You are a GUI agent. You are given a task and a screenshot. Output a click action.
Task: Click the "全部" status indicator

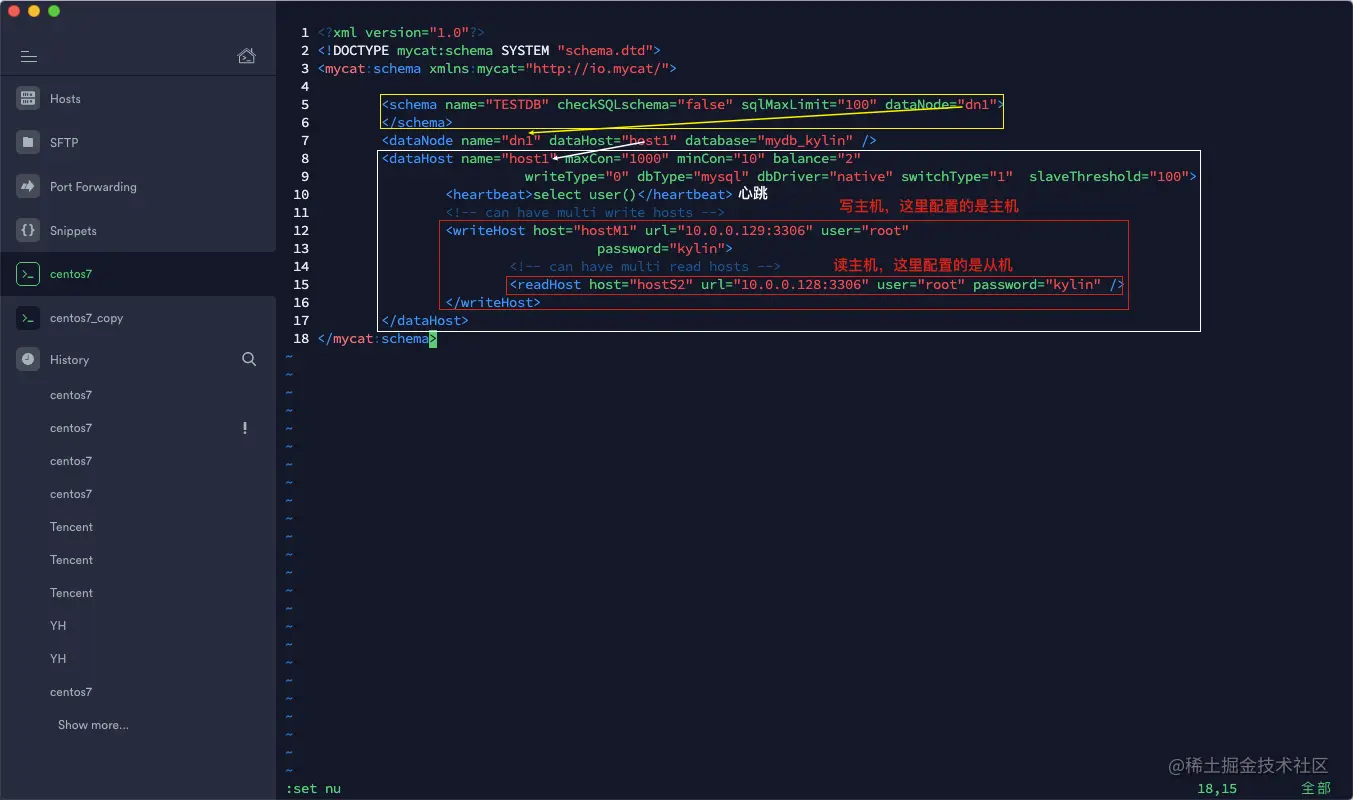pos(1316,789)
